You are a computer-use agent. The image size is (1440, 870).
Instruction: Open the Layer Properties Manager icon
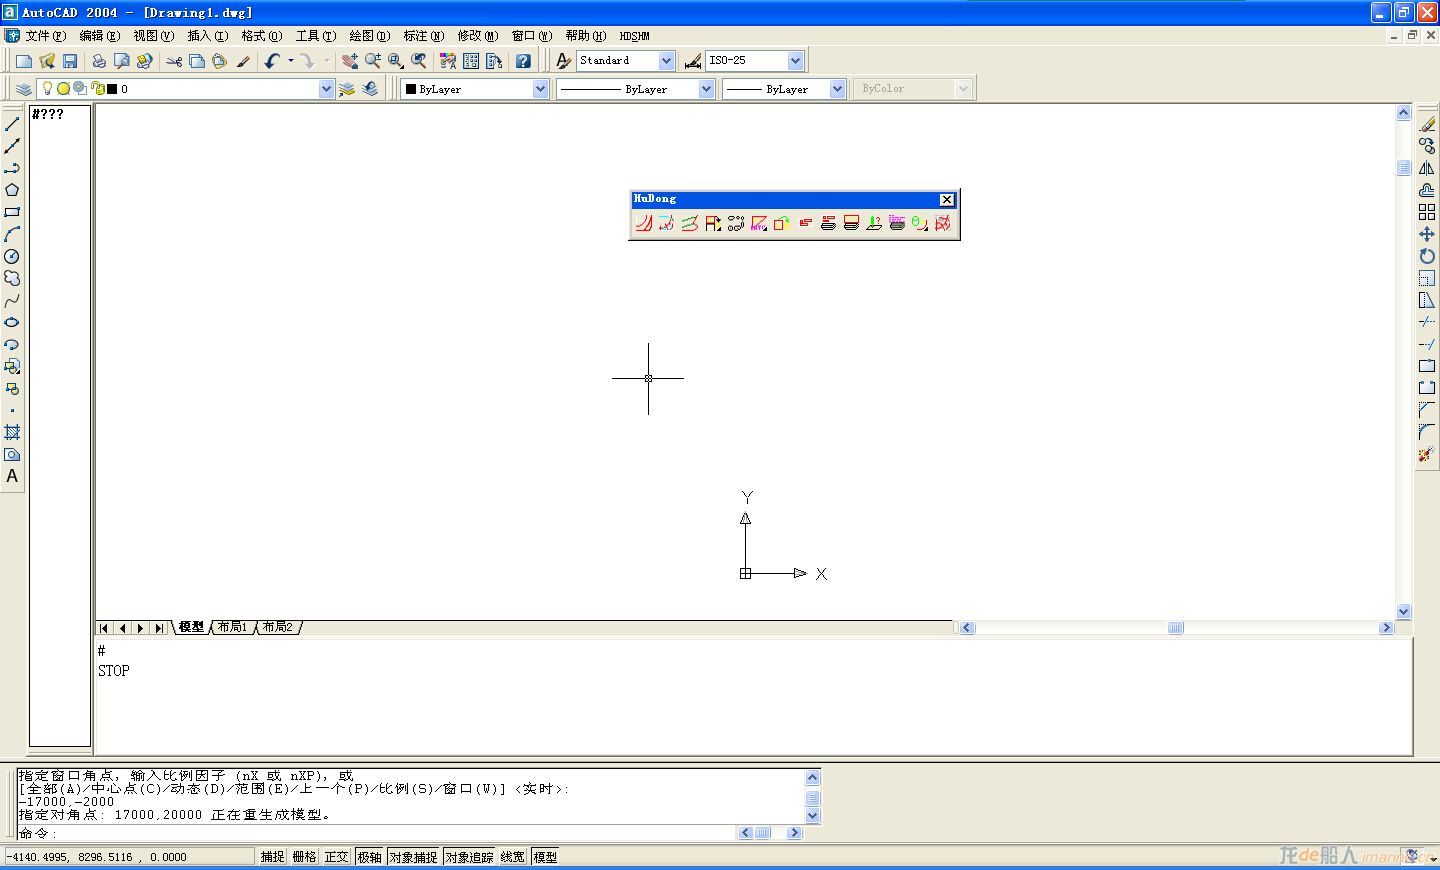pos(24,89)
